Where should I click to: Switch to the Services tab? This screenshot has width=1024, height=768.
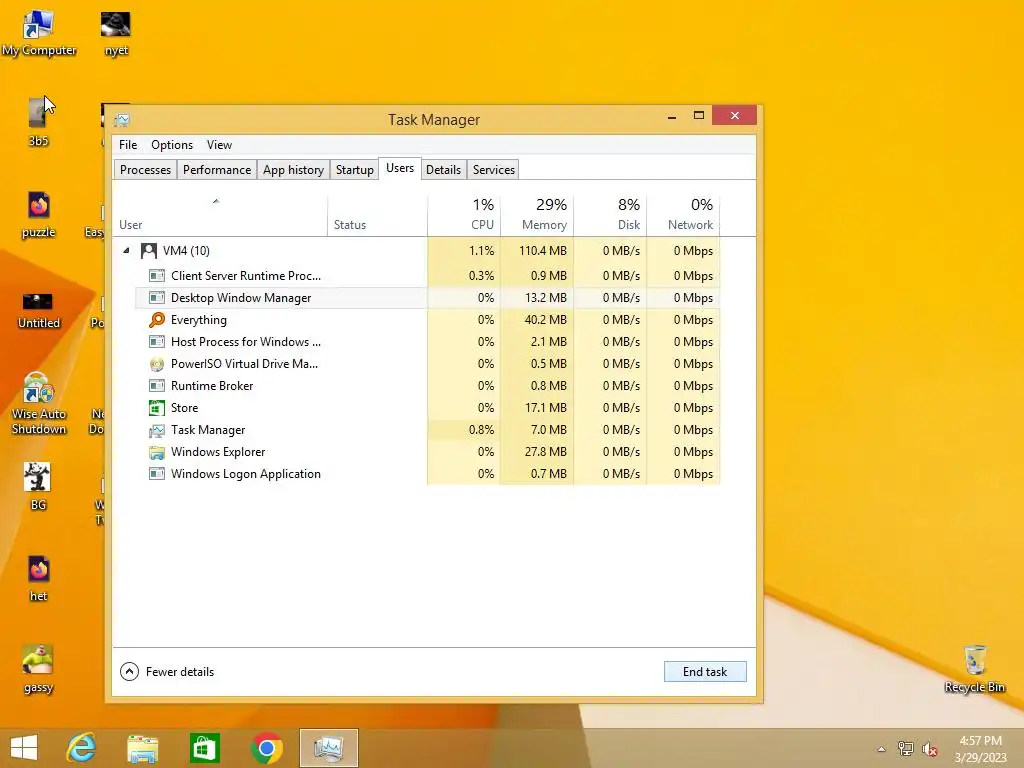[x=494, y=170]
